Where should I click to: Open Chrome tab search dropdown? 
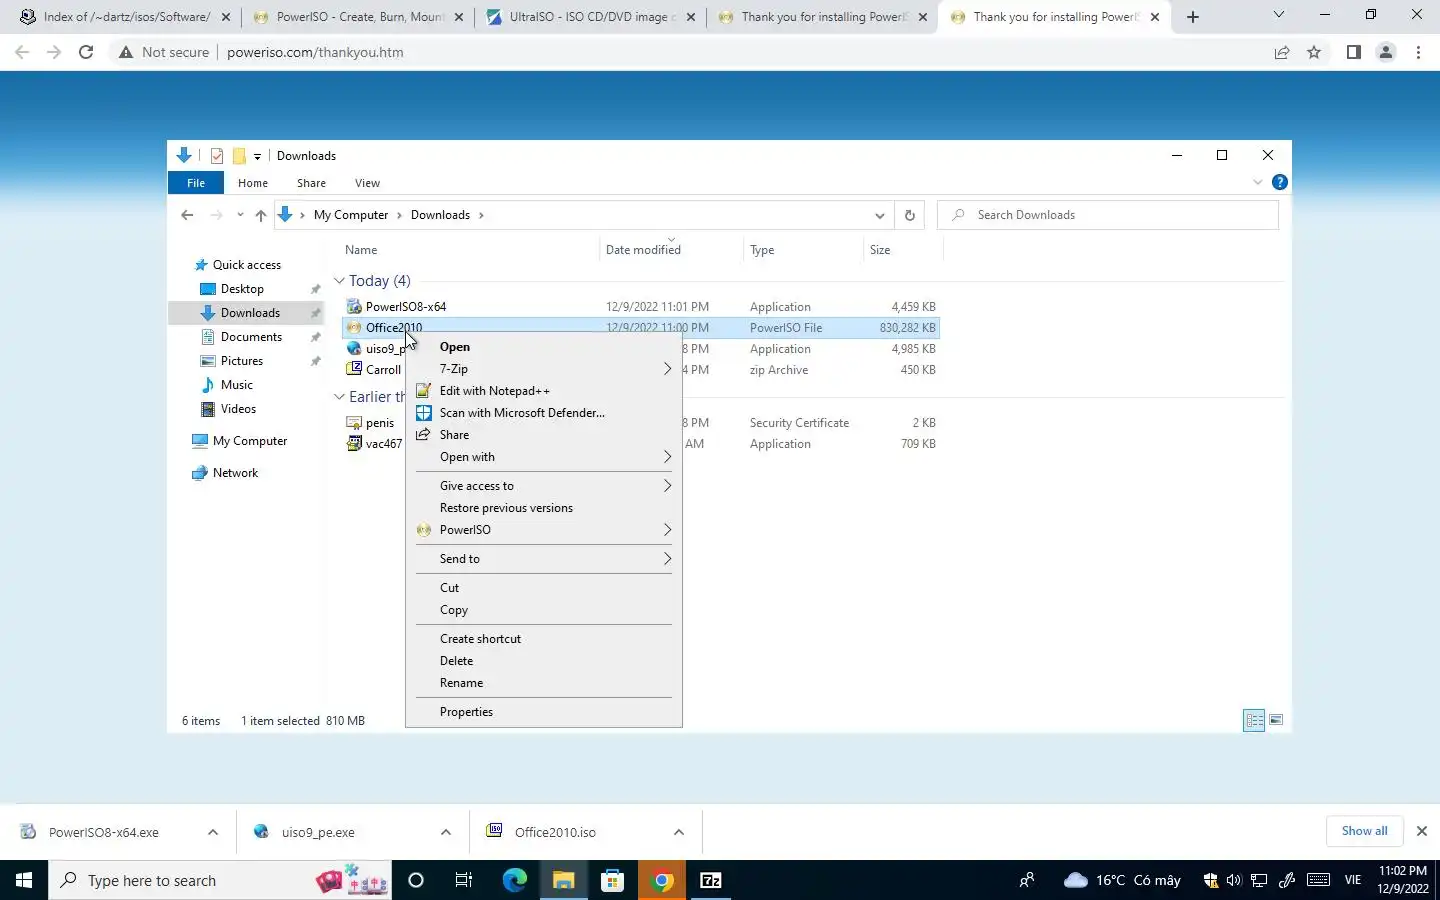point(1278,15)
